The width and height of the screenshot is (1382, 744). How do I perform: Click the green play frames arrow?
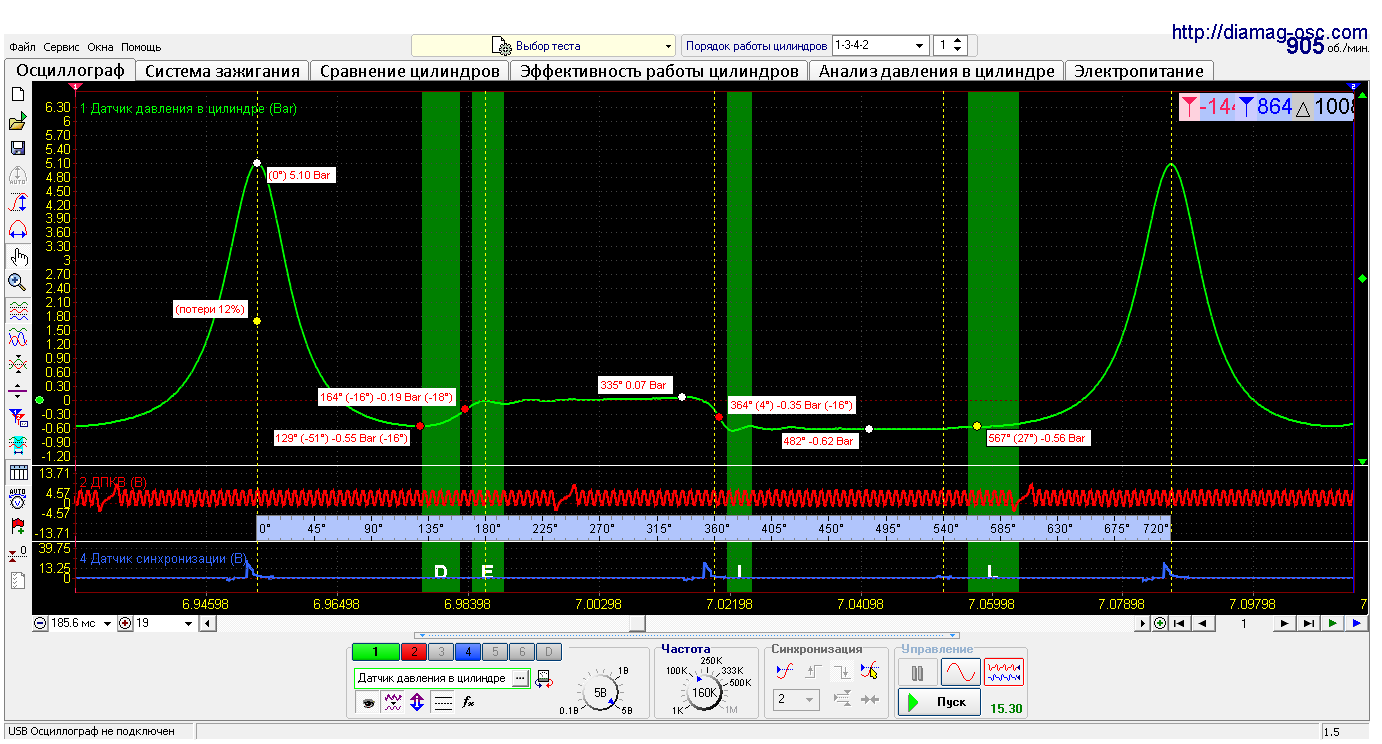click(1333, 623)
